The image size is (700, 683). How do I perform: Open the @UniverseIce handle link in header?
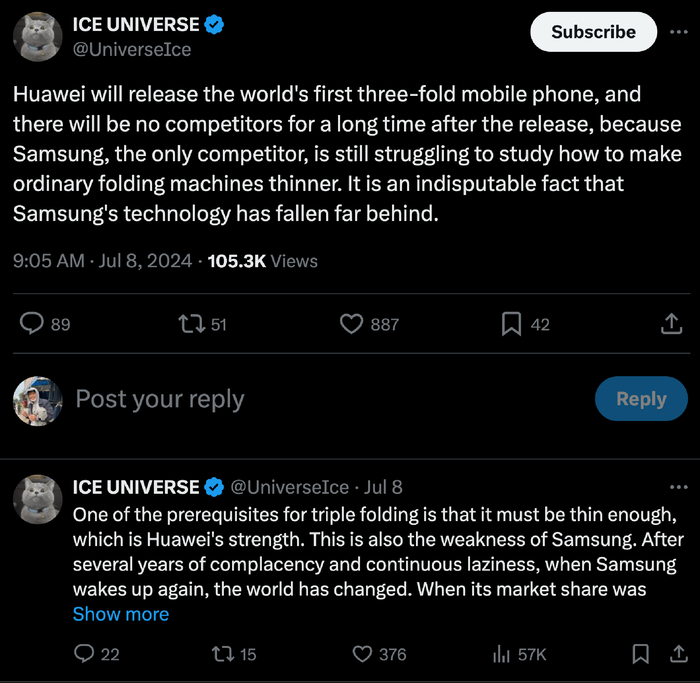131,49
